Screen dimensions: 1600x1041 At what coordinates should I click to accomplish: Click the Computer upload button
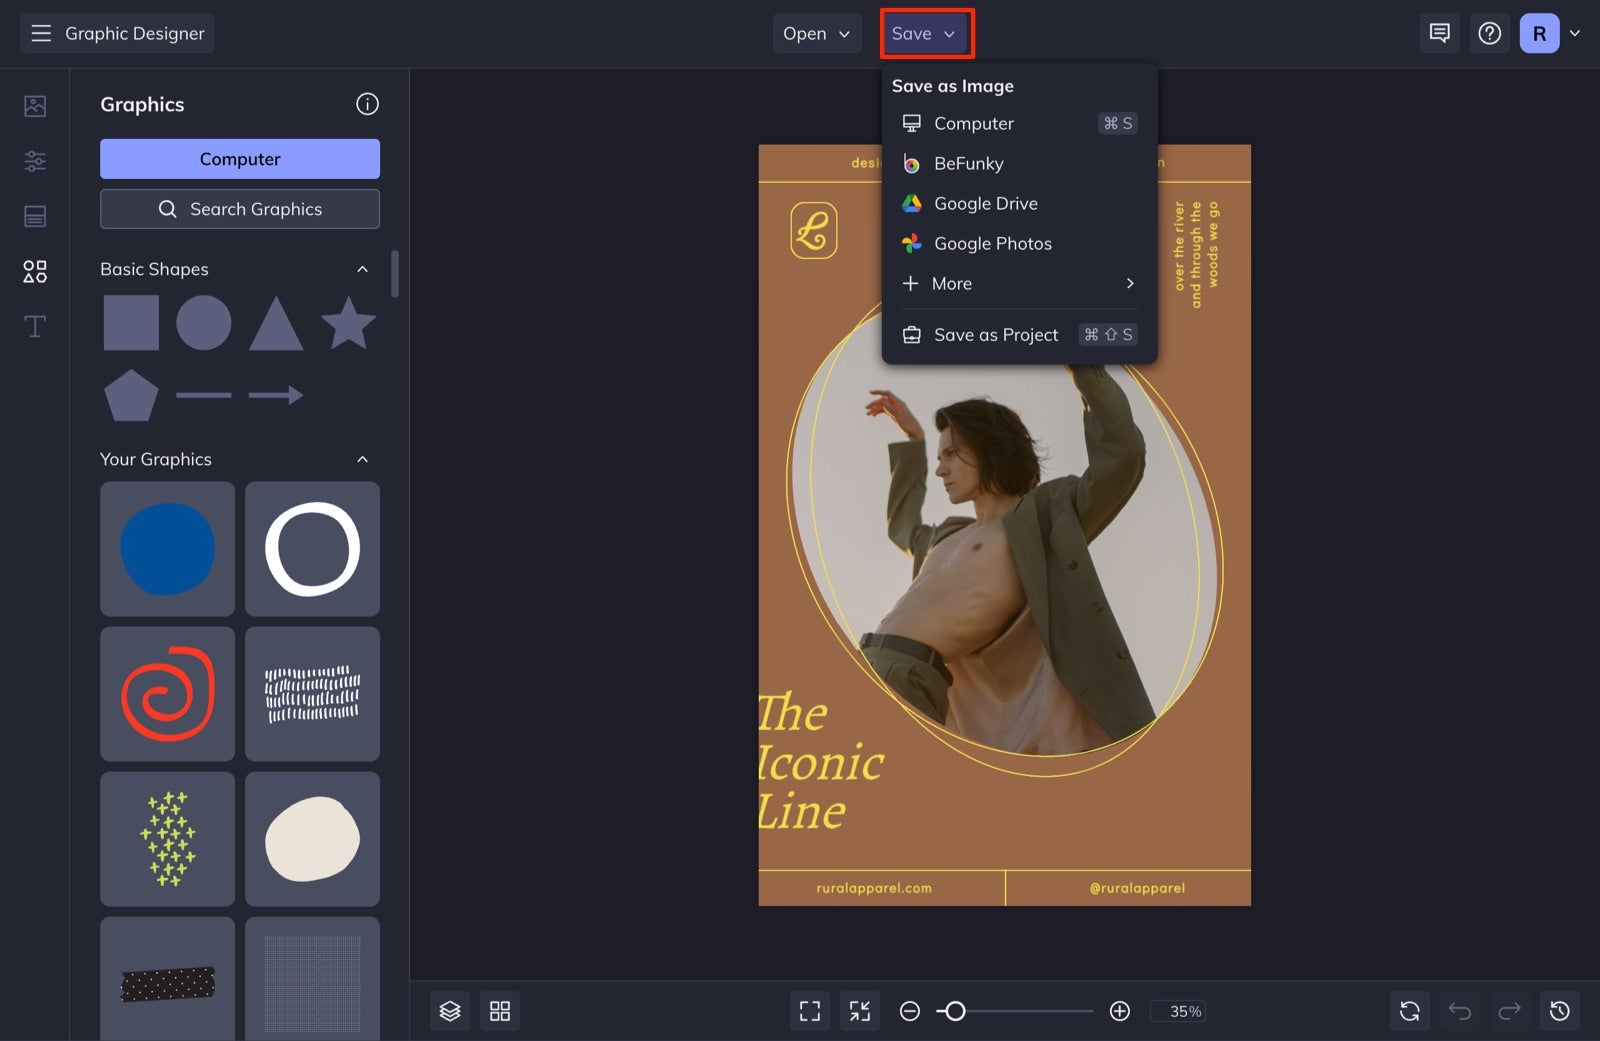click(240, 159)
